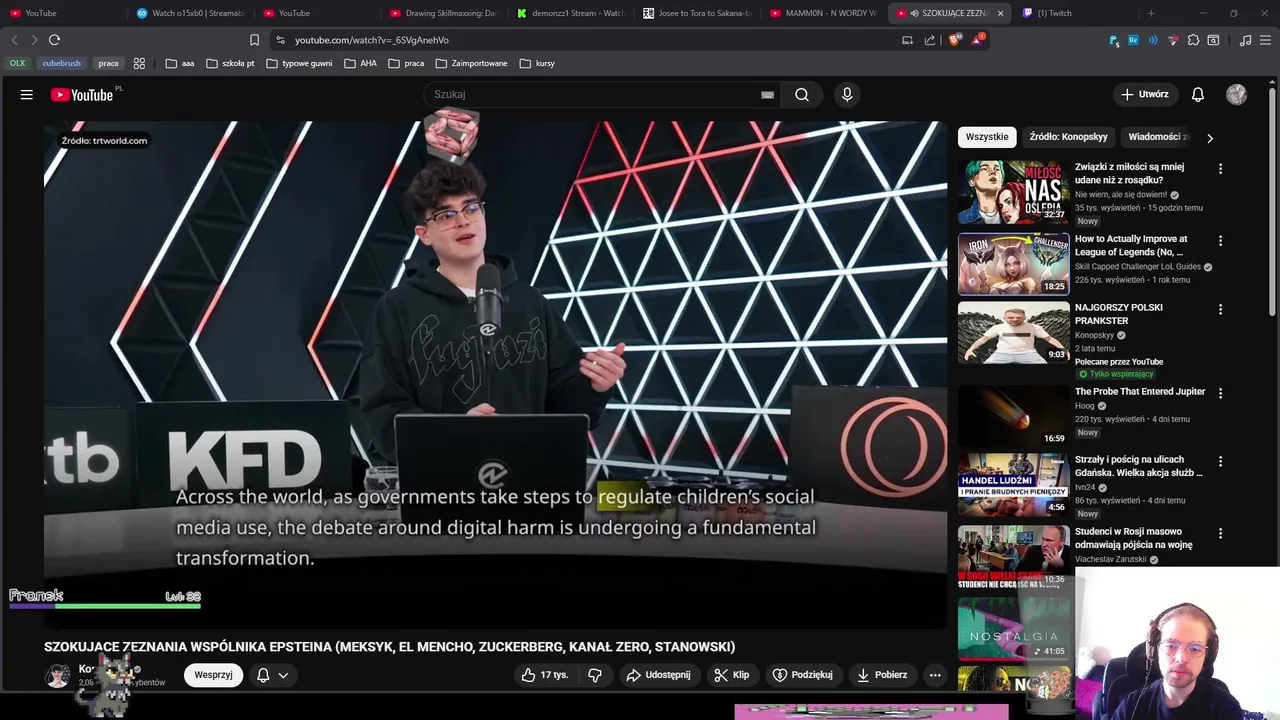Go back in browser history
Image resolution: width=1280 pixels, height=720 pixels.
point(14,40)
